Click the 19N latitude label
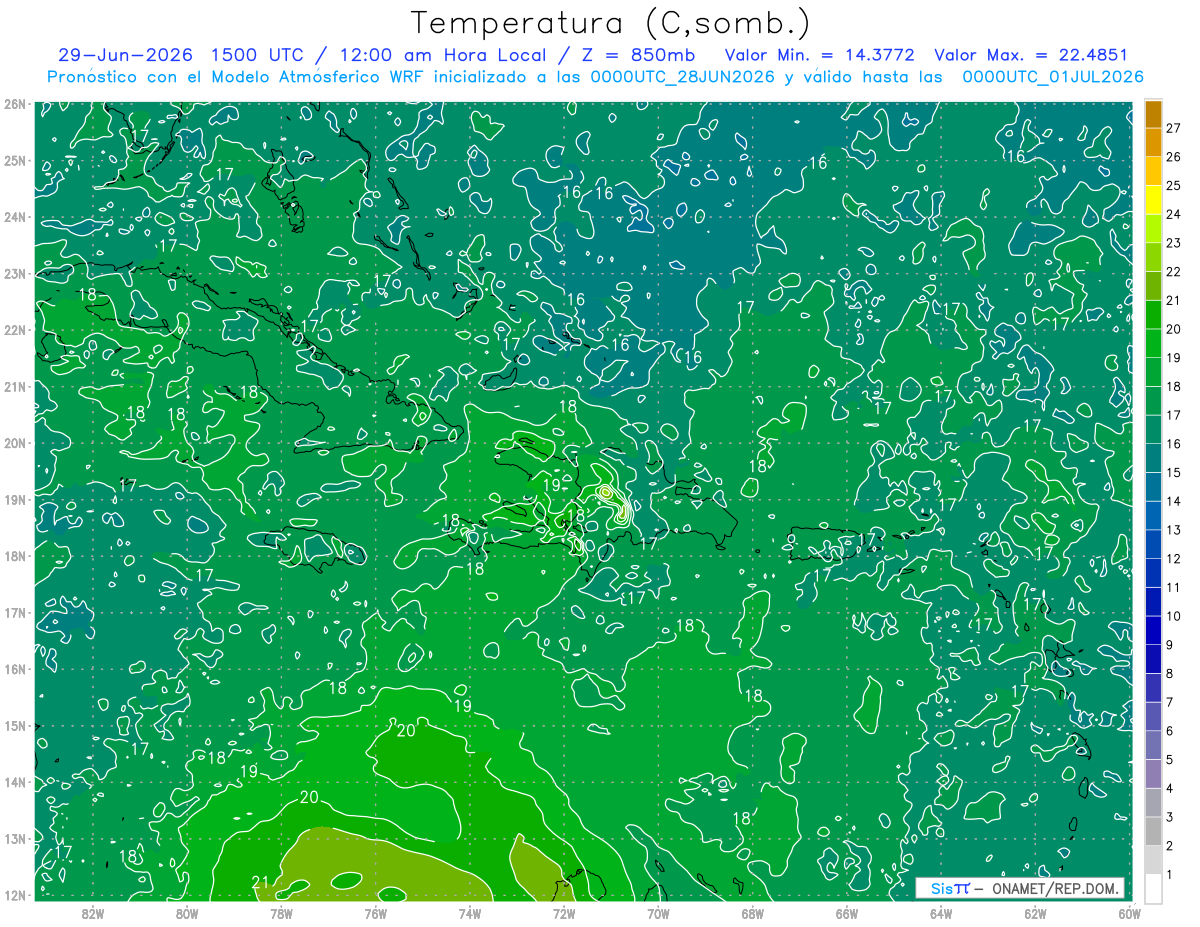The height and width of the screenshot is (927, 1200). [x=15, y=500]
